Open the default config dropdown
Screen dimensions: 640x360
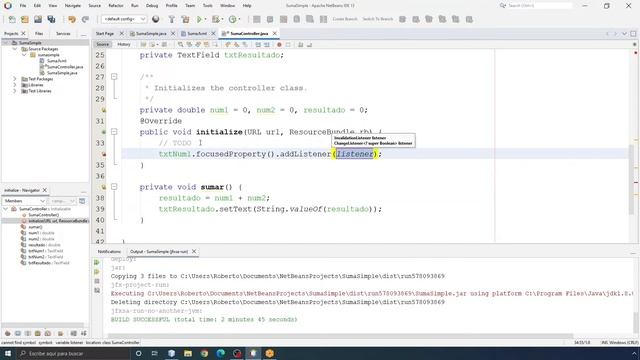coord(124,19)
